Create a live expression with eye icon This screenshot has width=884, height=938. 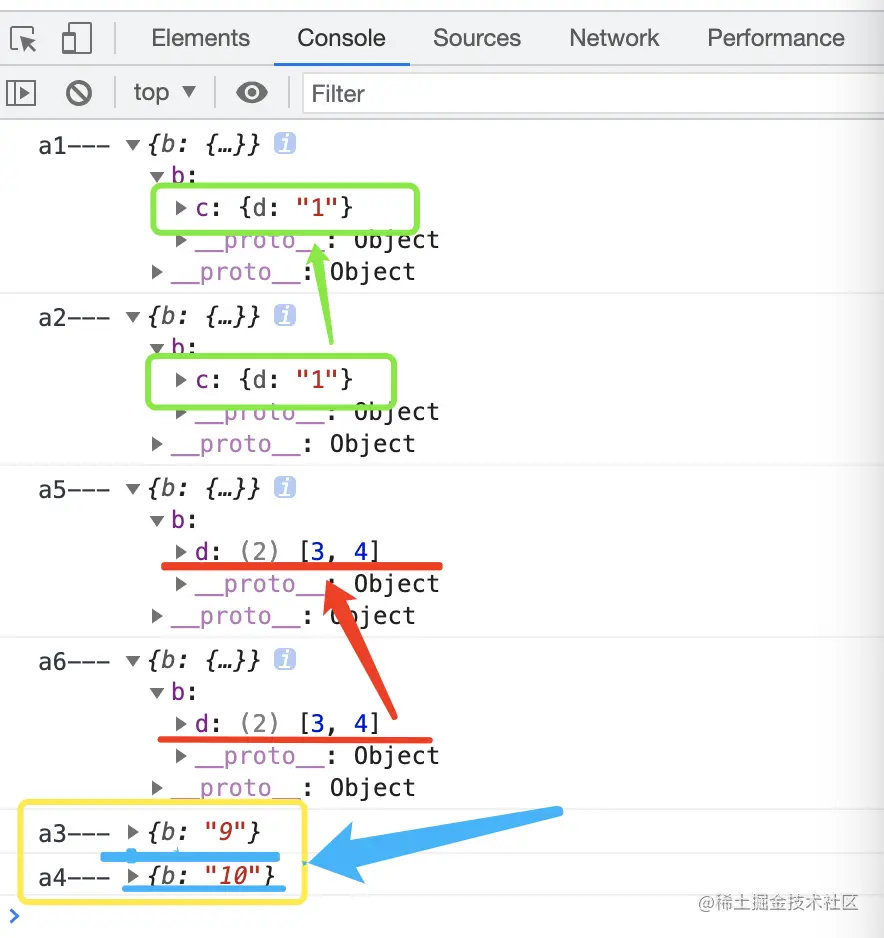pyautogui.click(x=251, y=92)
